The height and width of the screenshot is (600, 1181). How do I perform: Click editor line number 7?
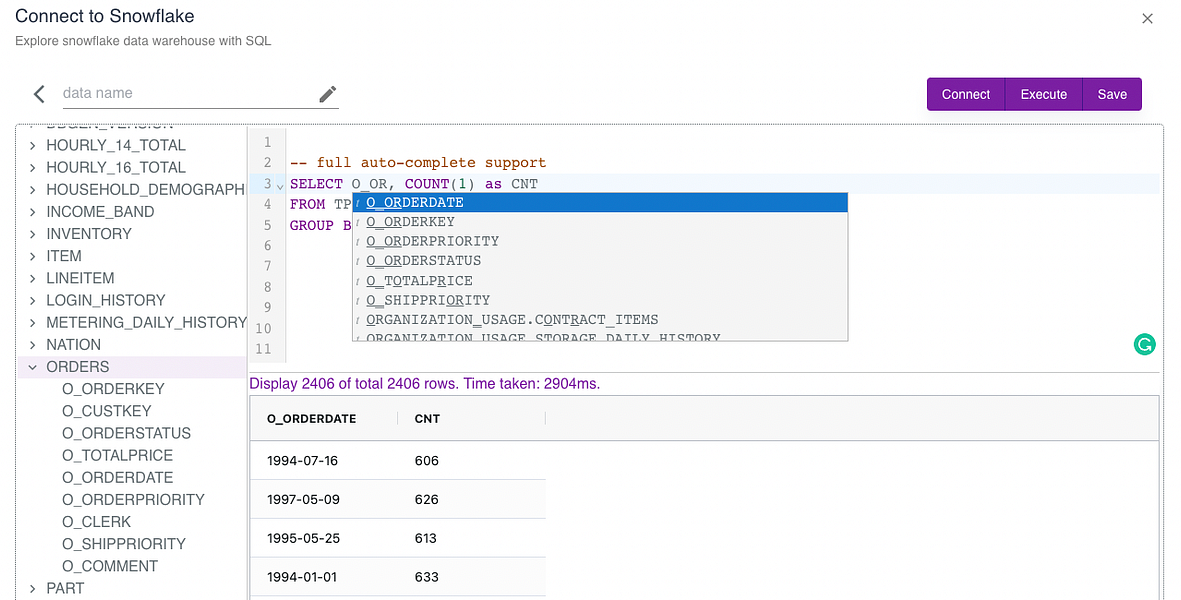267,266
